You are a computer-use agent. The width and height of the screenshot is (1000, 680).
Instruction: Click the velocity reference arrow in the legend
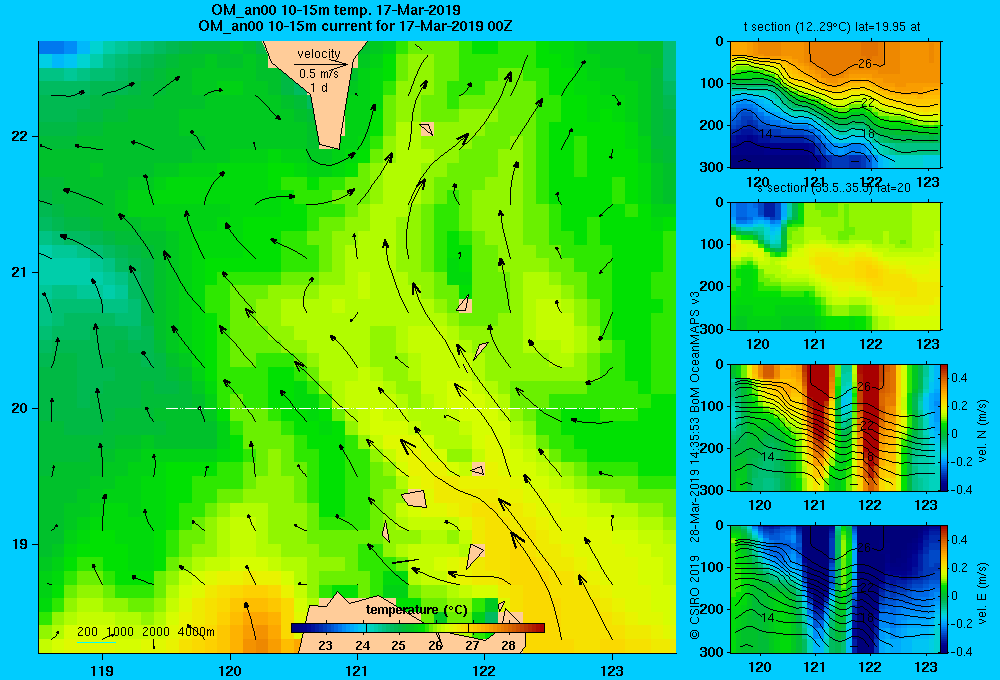pyautogui.click(x=321, y=64)
